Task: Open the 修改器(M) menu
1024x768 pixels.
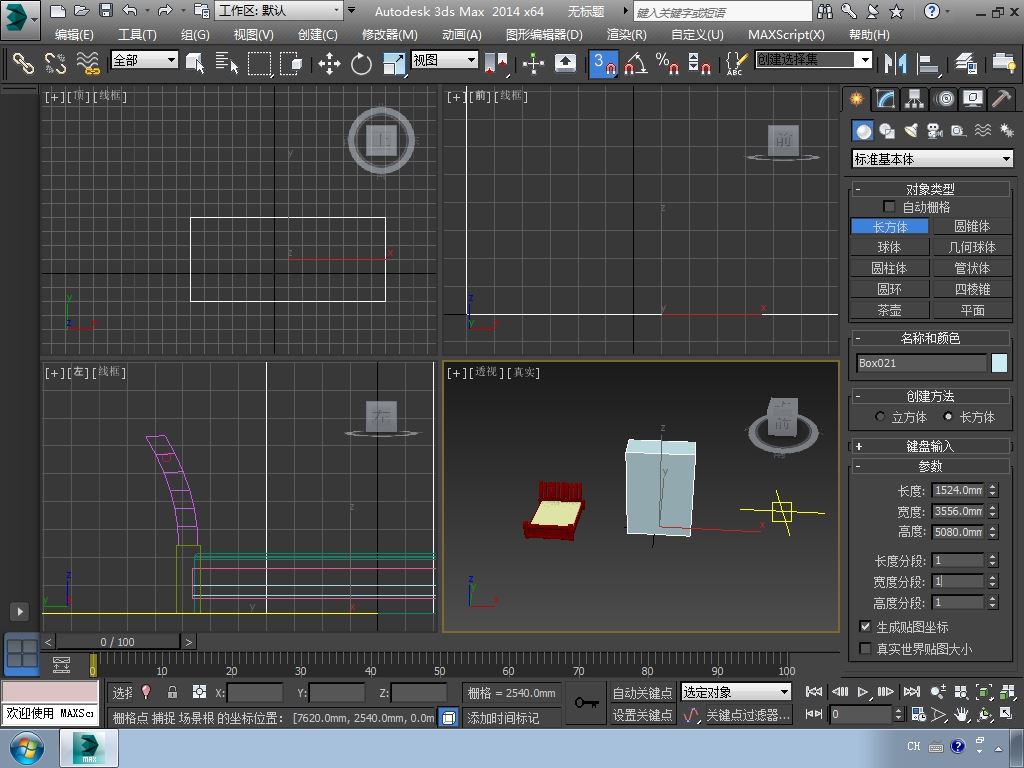Action: coord(389,34)
